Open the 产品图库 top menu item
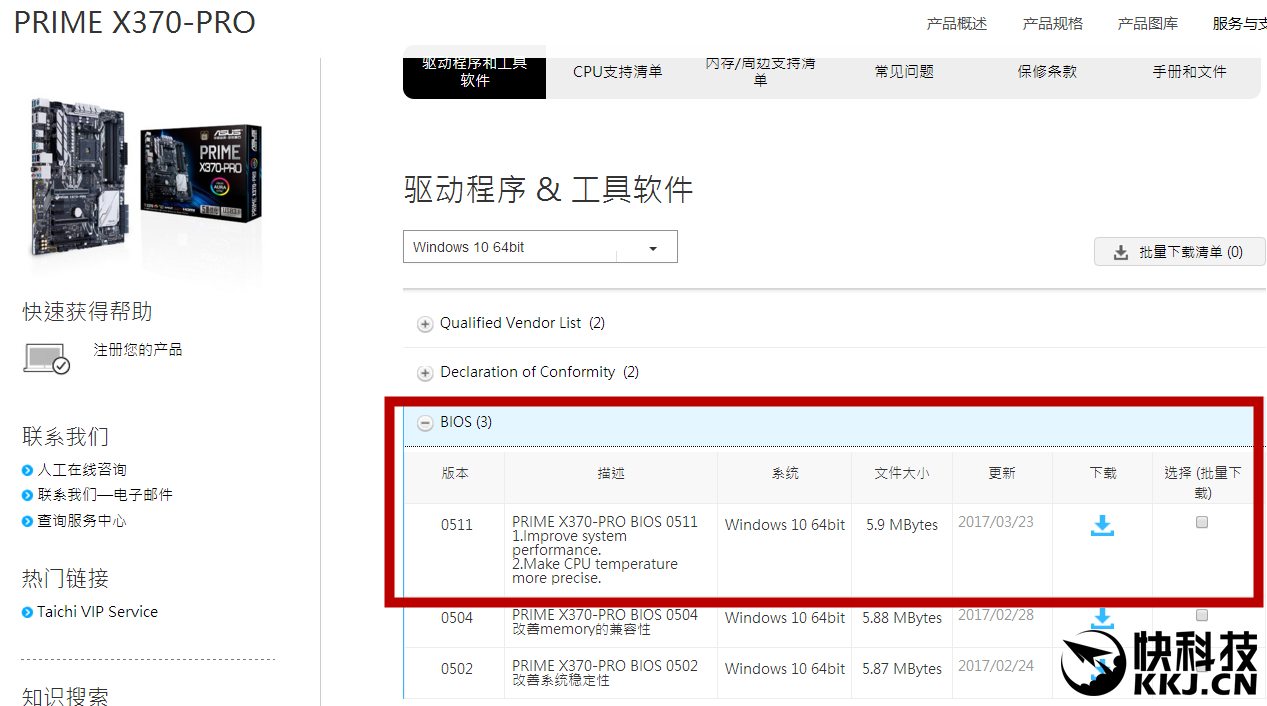This screenshot has width=1267, height=706. (x=1148, y=23)
